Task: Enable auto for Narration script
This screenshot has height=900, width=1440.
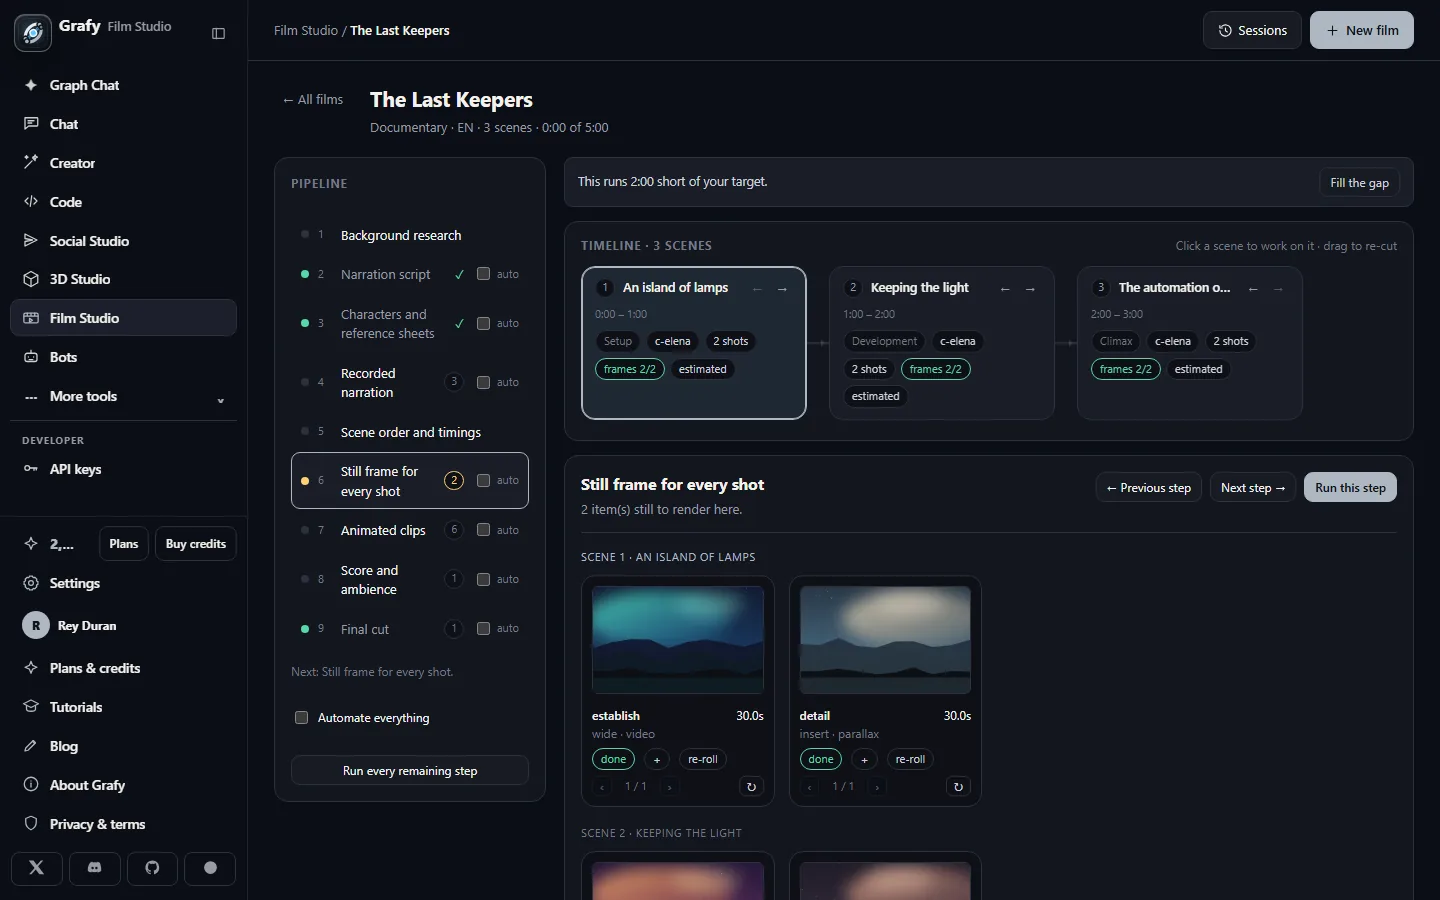Action: pos(483,274)
